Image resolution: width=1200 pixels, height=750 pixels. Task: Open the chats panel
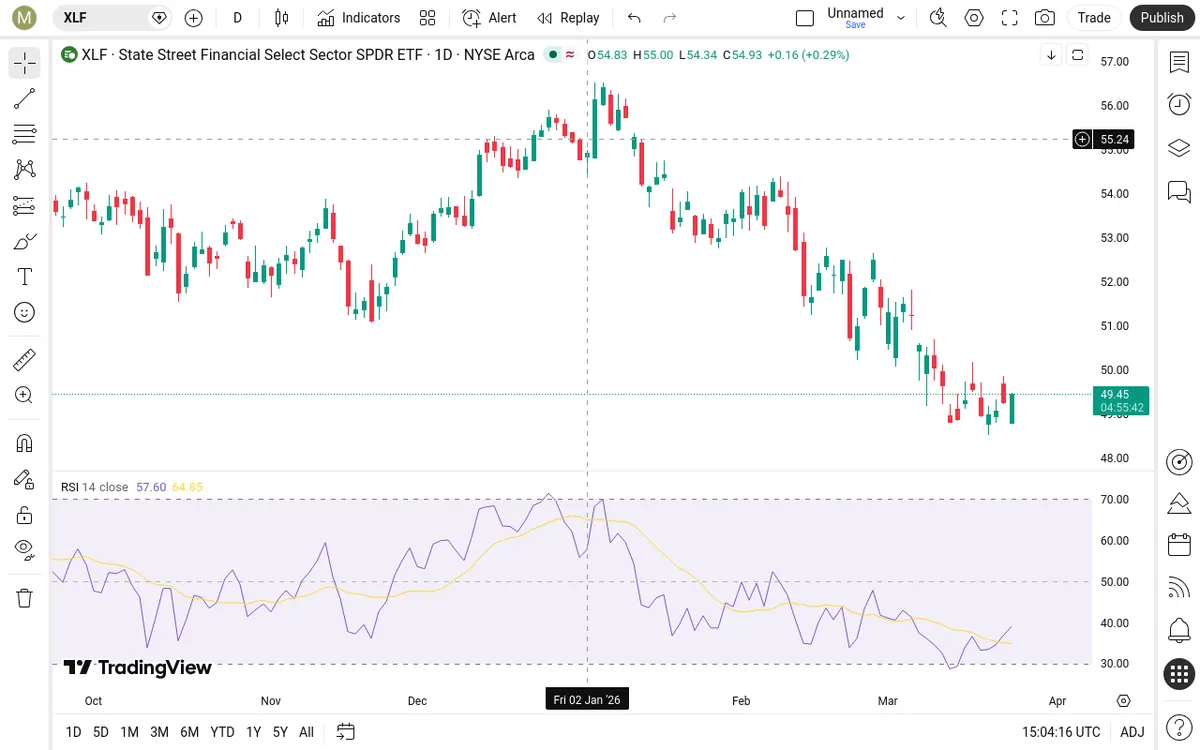(x=1179, y=191)
